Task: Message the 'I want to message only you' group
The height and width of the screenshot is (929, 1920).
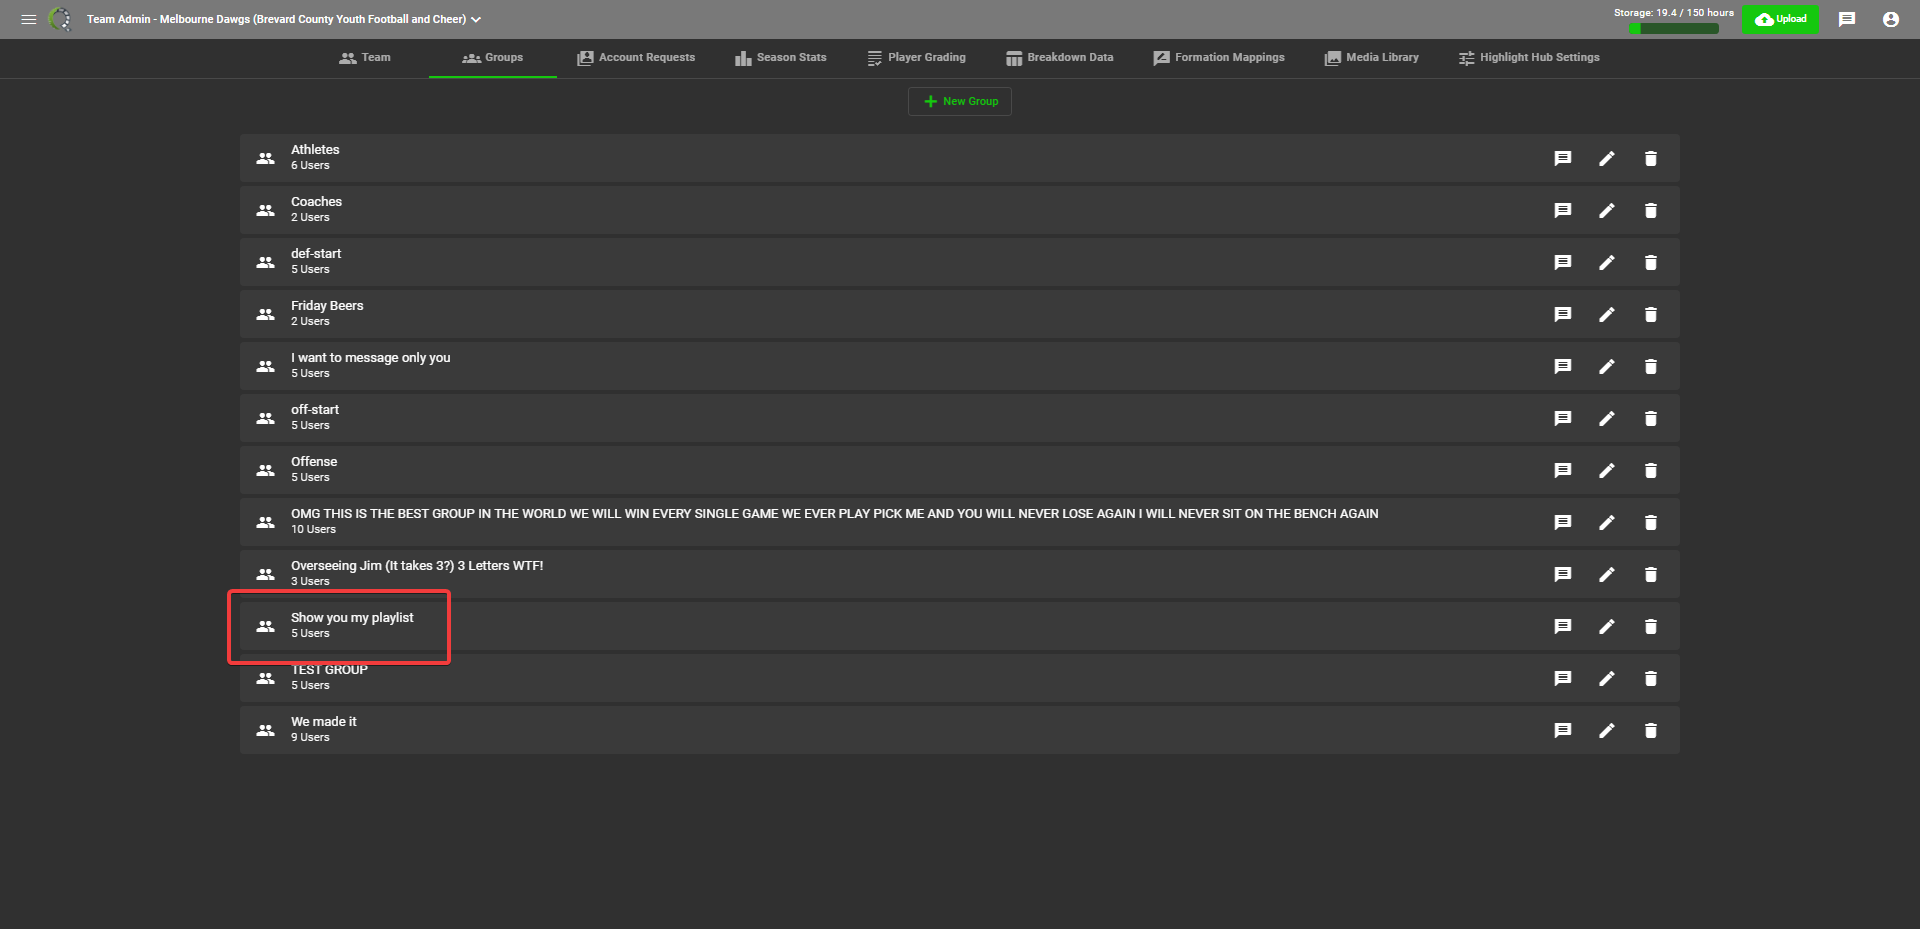Action: 1563,366
